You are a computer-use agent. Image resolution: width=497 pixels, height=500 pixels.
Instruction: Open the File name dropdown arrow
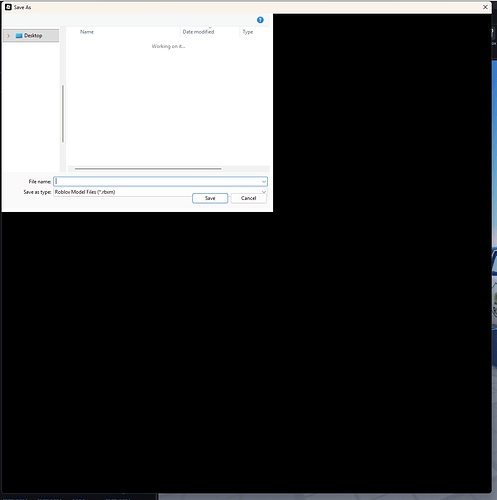pos(264,182)
